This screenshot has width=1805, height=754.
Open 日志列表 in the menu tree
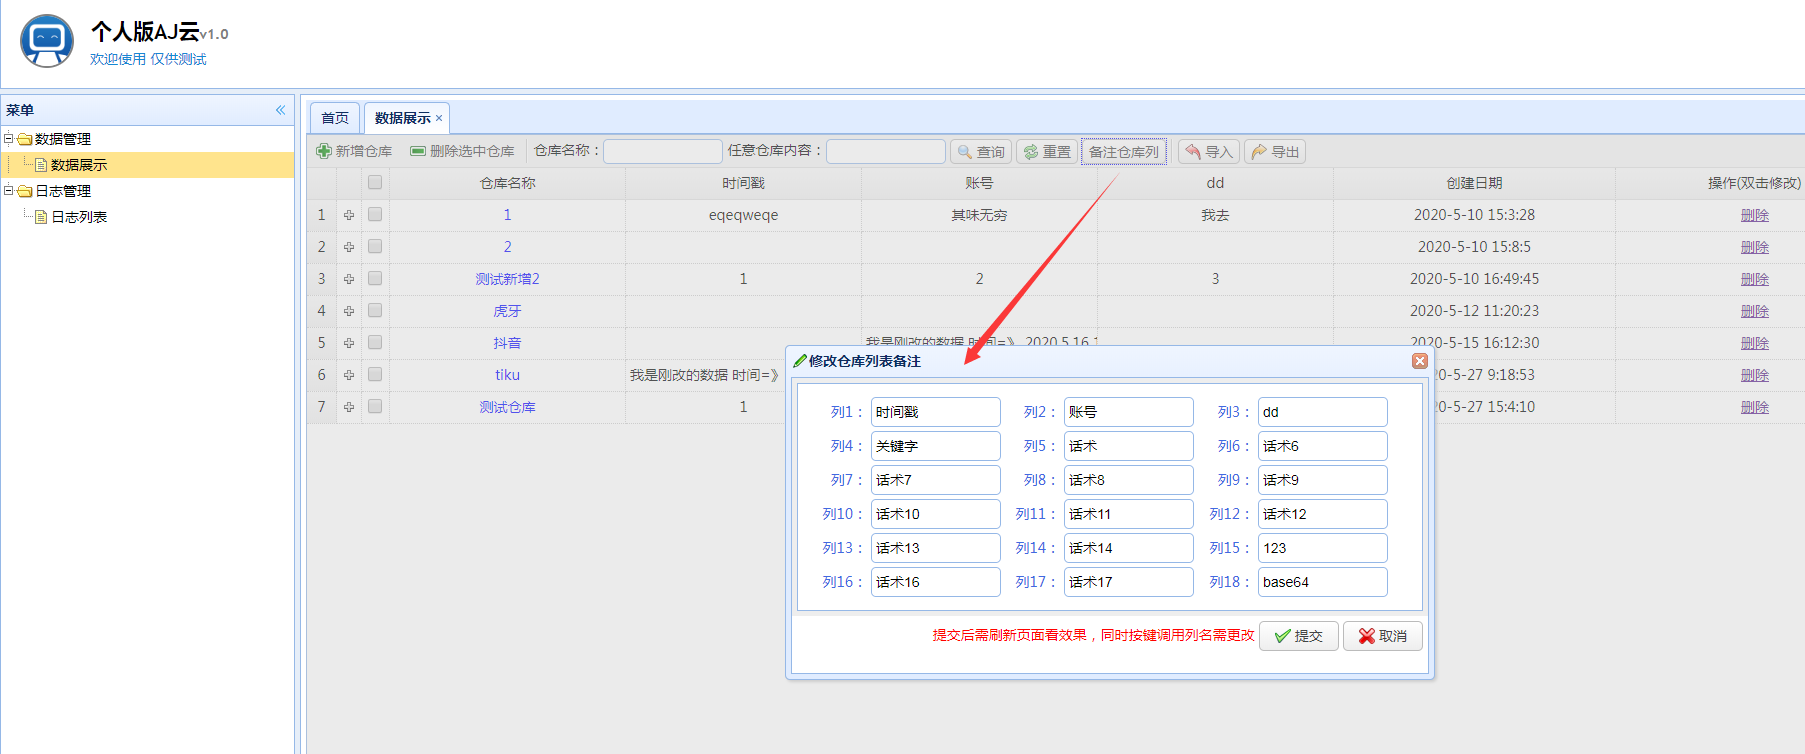(79, 217)
